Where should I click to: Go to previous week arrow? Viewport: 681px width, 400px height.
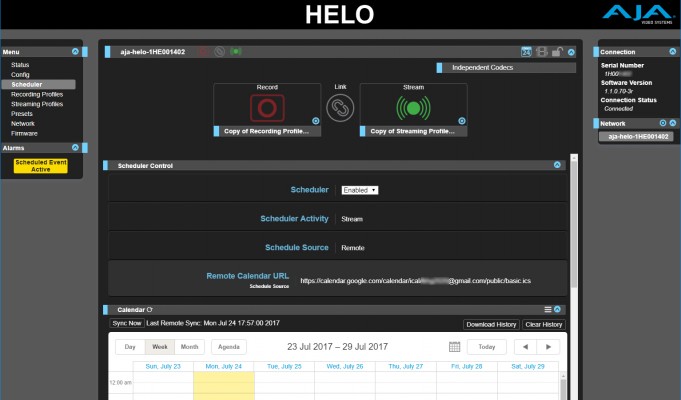[x=526, y=347]
